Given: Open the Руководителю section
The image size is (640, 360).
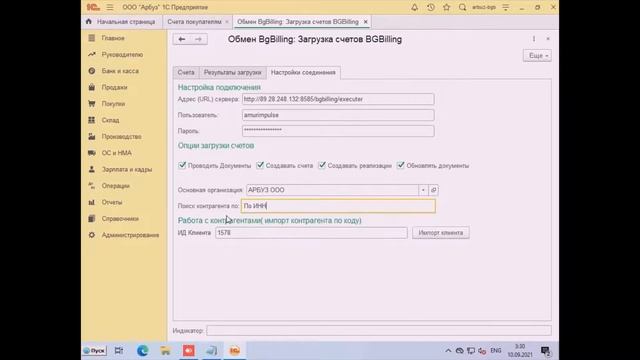Looking at the screenshot, I should point(122,54).
